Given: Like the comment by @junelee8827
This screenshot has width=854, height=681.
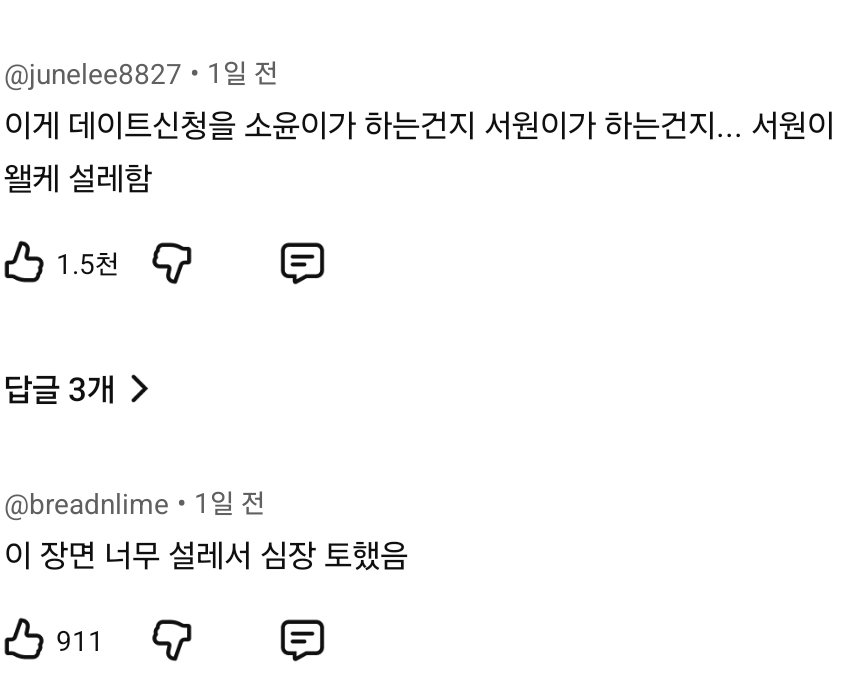Looking at the screenshot, I should tap(24, 262).
